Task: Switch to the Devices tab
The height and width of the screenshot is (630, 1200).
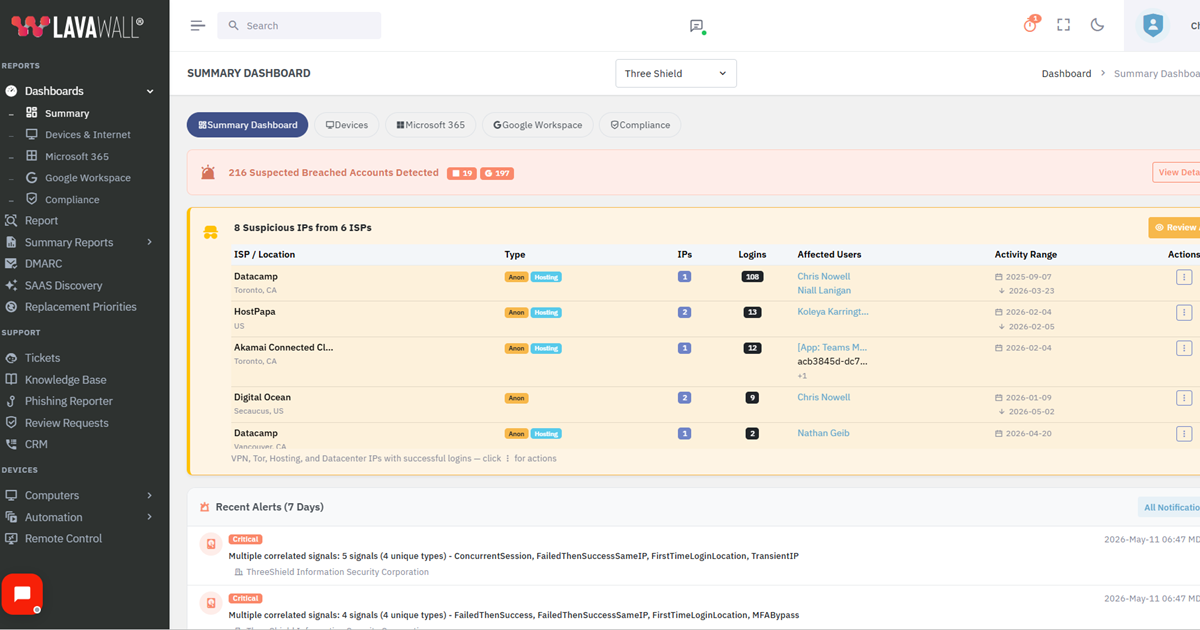Action: pyautogui.click(x=347, y=125)
